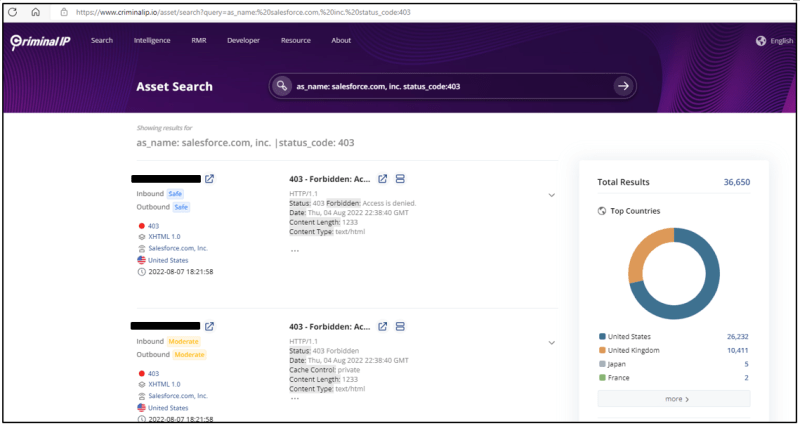Open the Developer menu
The width and height of the screenshot is (800, 426).
click(x=243, y=40)
